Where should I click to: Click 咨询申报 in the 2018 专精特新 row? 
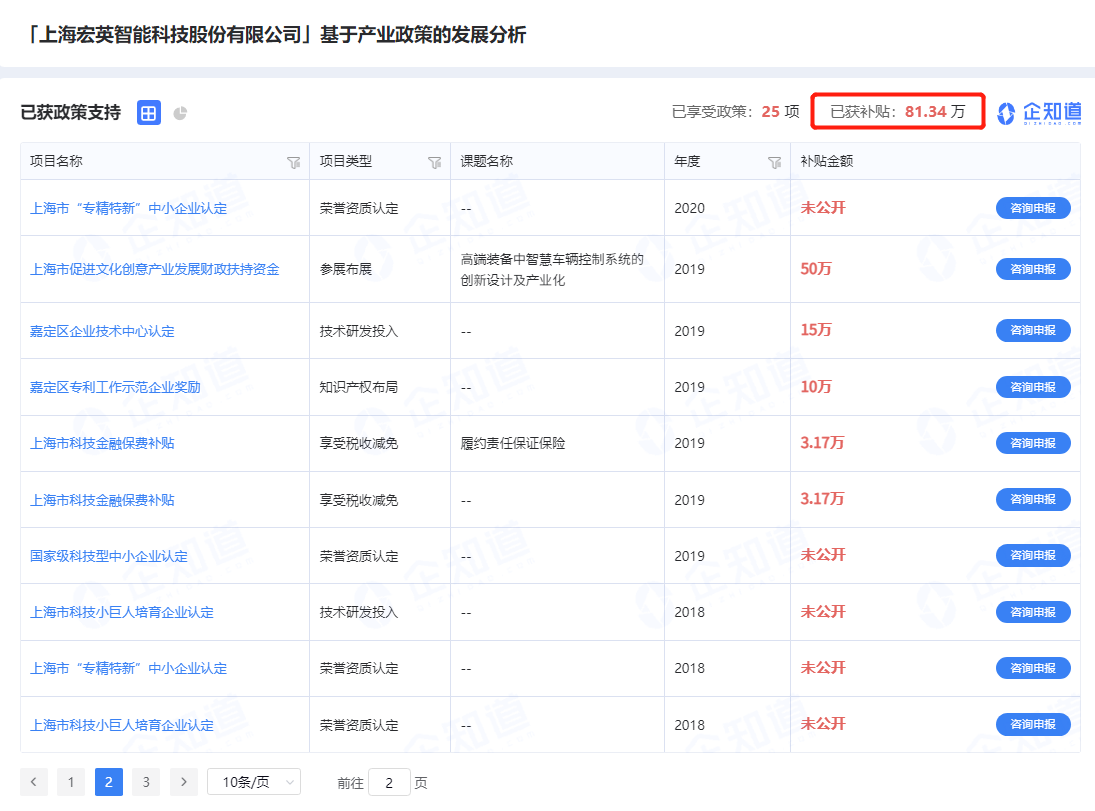click(1033, 668)
